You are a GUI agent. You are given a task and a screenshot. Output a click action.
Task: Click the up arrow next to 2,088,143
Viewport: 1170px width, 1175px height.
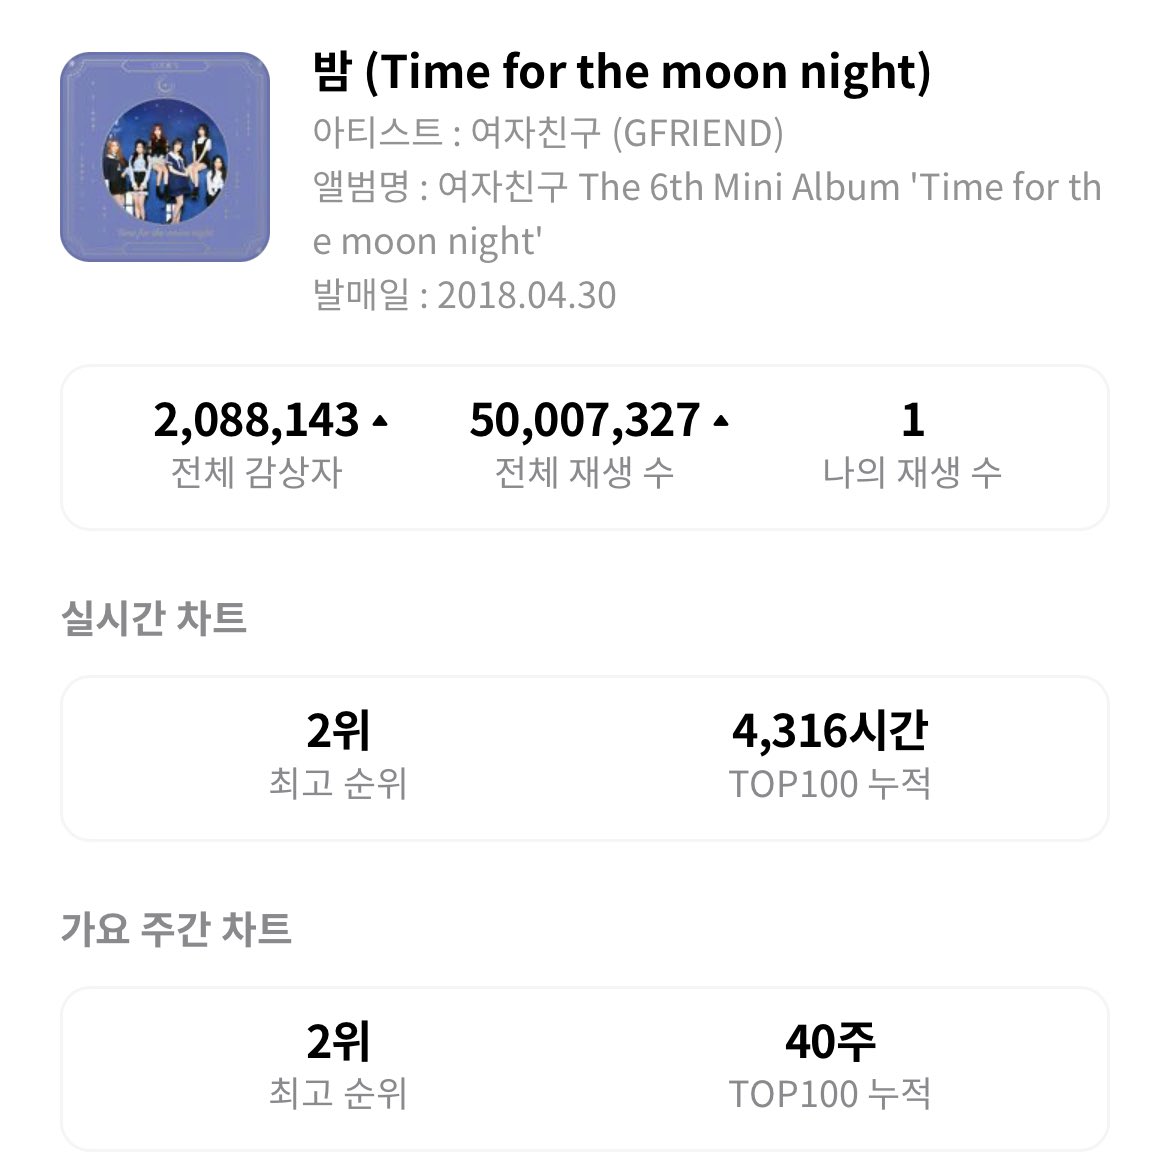point(380,420)
